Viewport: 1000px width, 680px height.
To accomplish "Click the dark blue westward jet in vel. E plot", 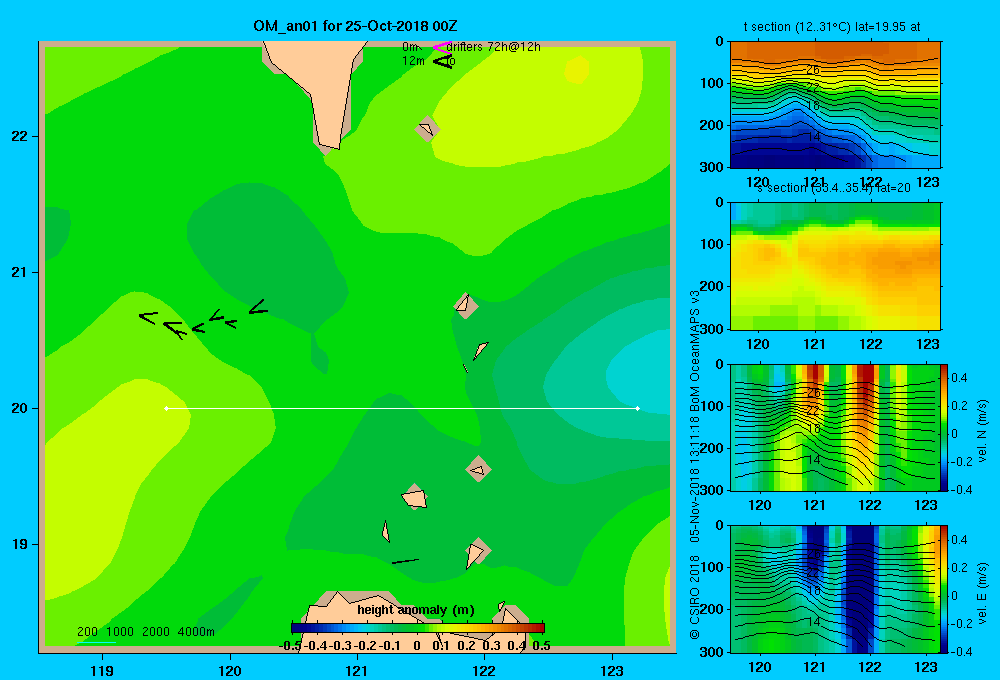I will click(x=860, y=589).
